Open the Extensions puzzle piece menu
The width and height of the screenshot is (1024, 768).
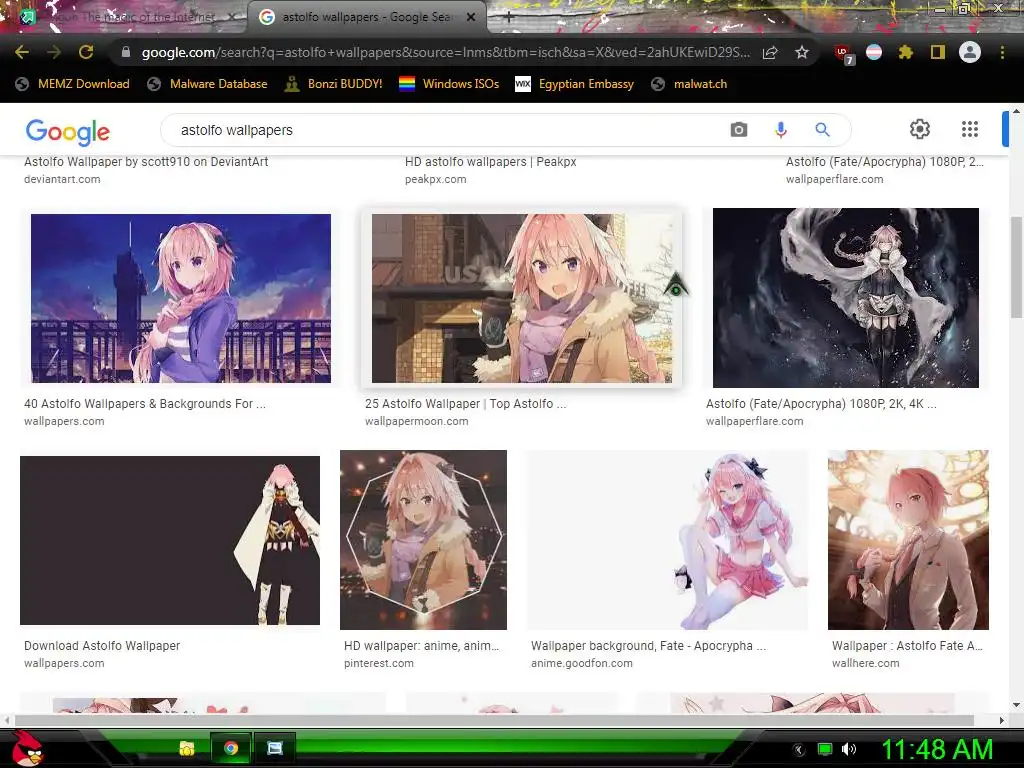905,52
